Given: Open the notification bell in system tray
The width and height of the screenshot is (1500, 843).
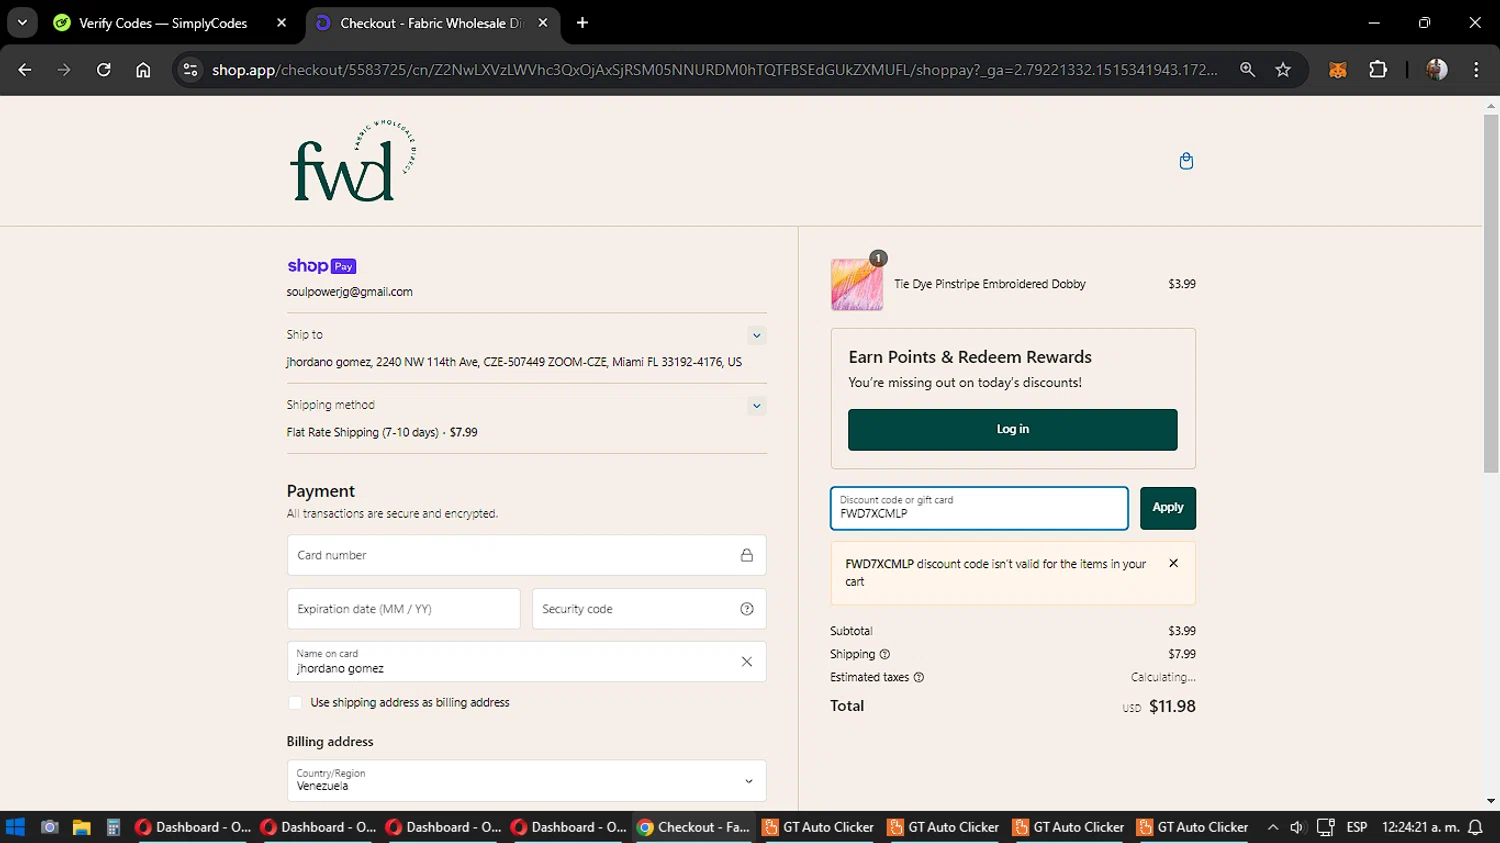Looking at the screenshot, I should pyautogui.click(x=1475, y=827).
